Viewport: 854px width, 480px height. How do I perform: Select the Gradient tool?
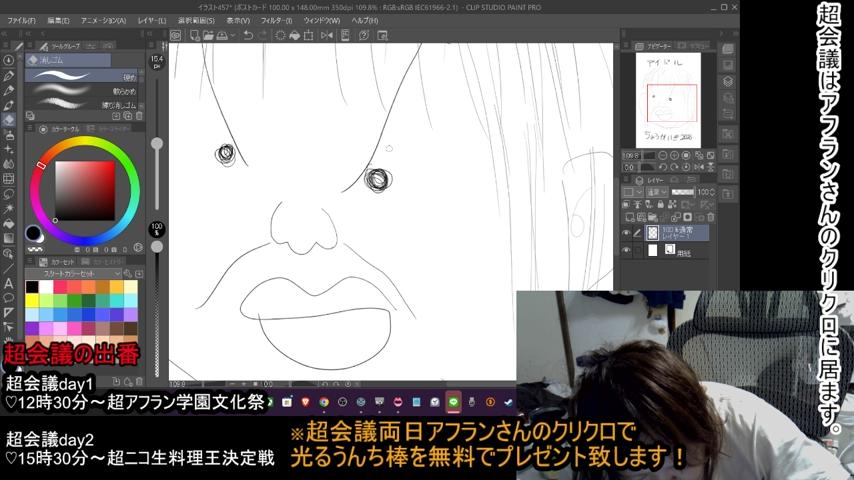9,238
